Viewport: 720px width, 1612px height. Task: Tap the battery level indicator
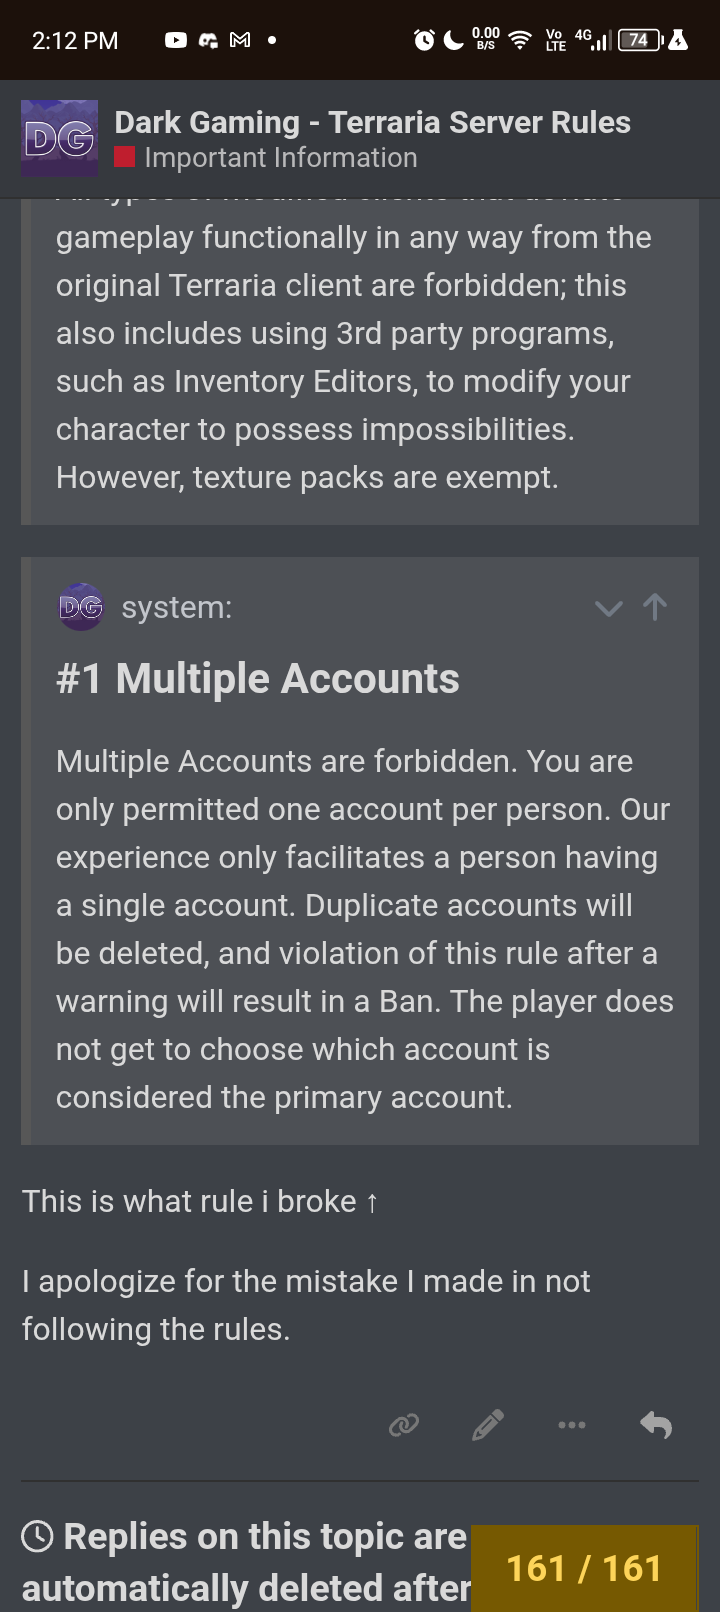tap(640, 40)
